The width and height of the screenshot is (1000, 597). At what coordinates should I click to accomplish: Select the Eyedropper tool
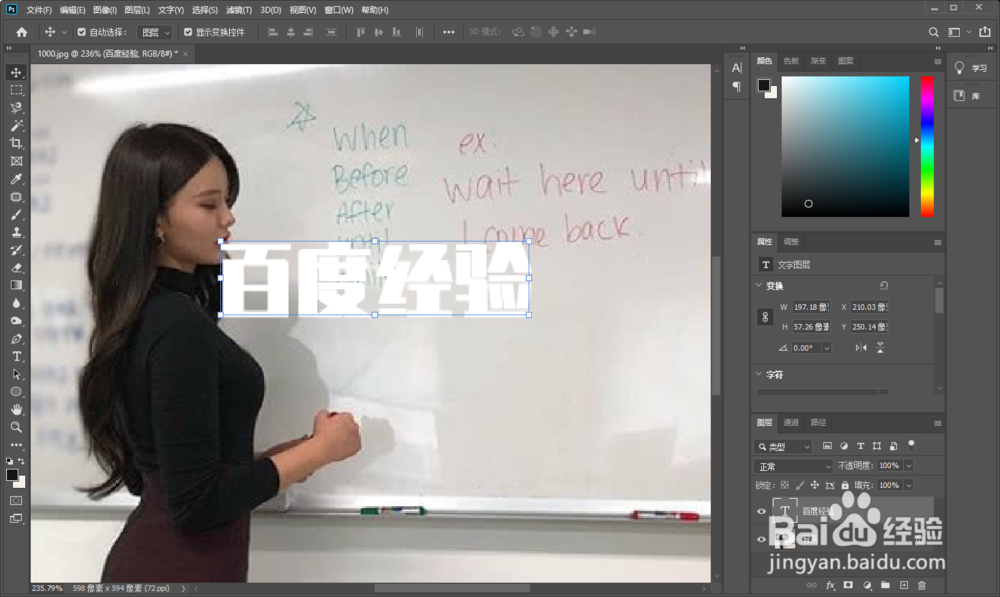[x=16, y=179]
